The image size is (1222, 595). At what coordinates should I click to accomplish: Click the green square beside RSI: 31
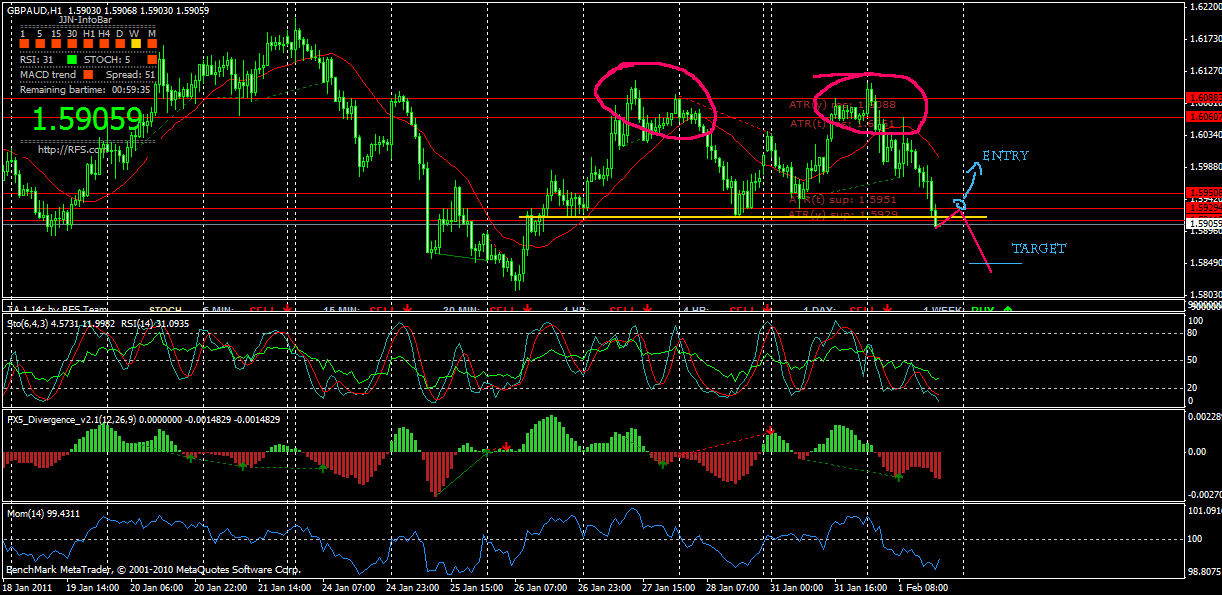click(x=72, y=59)
